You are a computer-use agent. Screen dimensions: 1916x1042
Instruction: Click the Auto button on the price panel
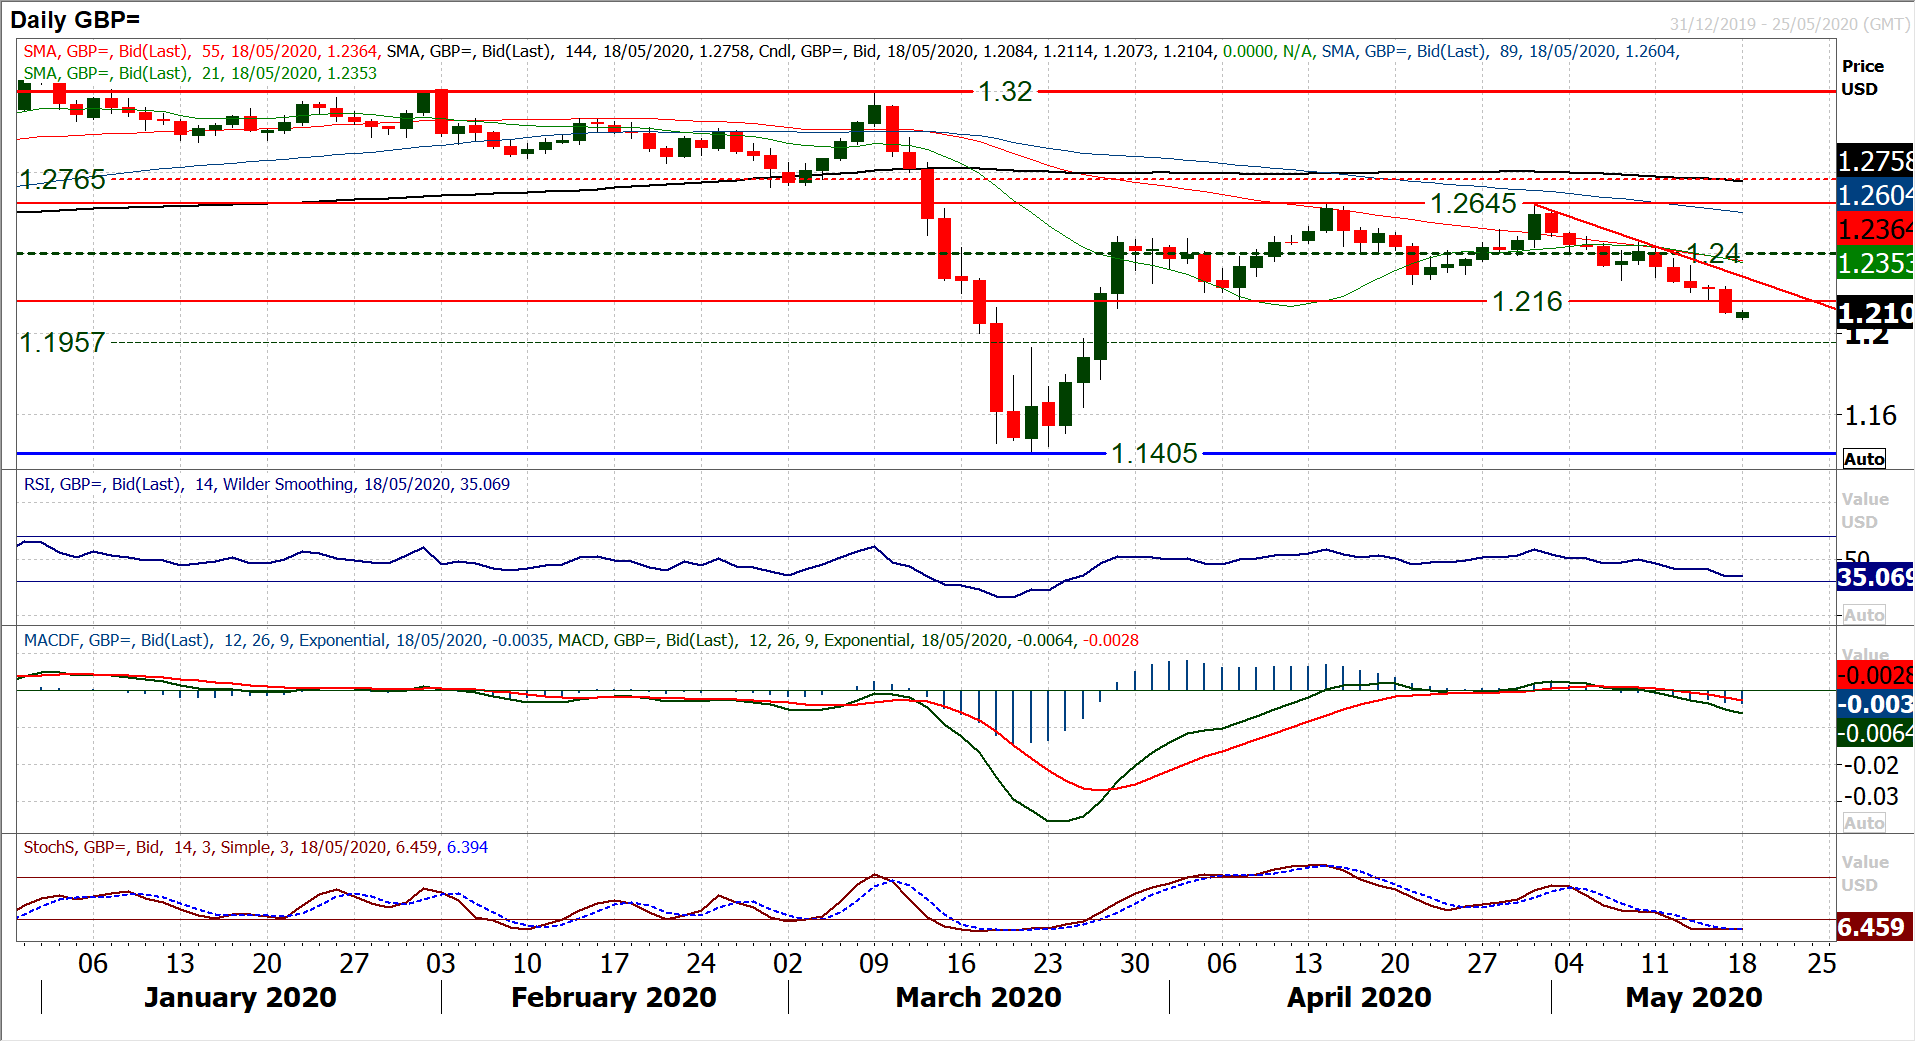point(1864,459)
